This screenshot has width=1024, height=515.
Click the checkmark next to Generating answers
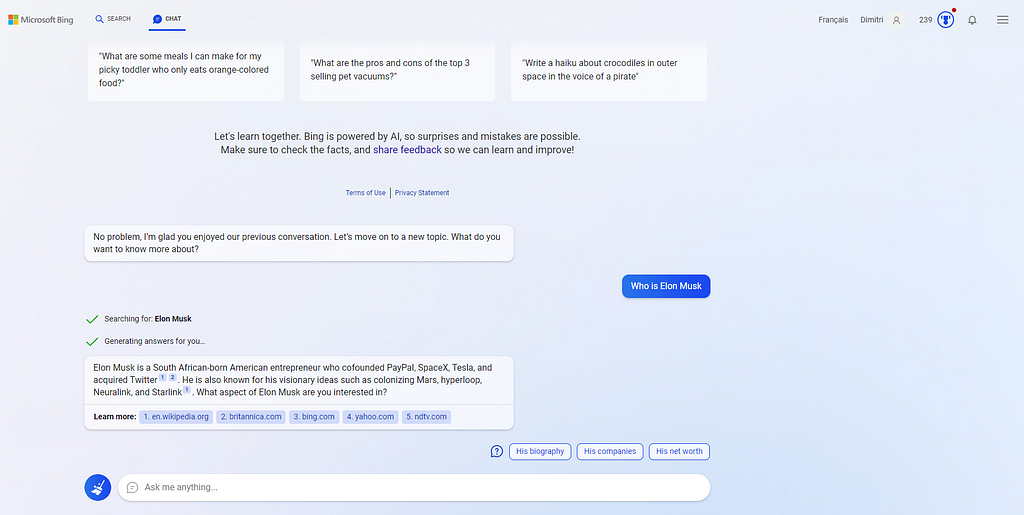point(92,341)
